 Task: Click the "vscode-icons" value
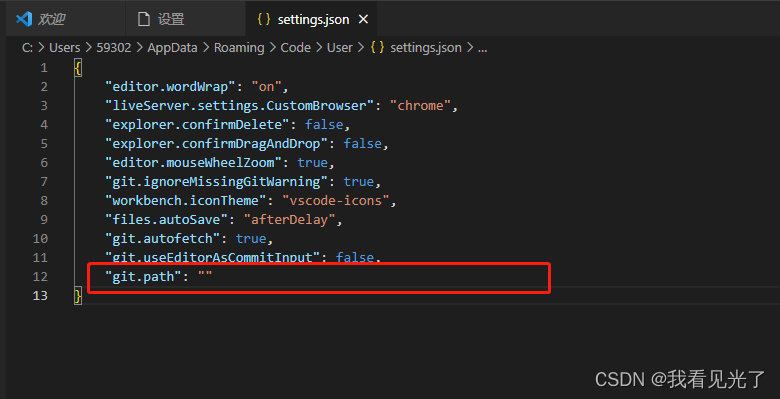pos(336,201)
